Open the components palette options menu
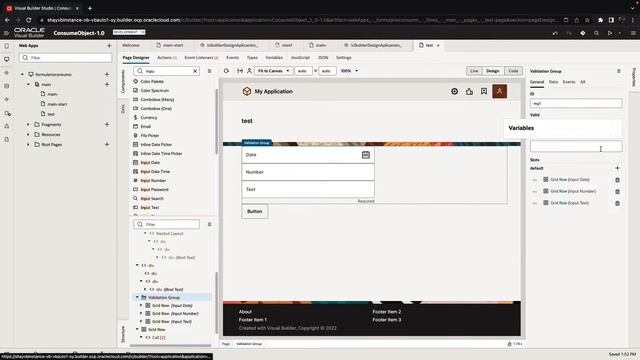Screen dimensions: 640x360 pyautogui.click(x=209, y=71)
